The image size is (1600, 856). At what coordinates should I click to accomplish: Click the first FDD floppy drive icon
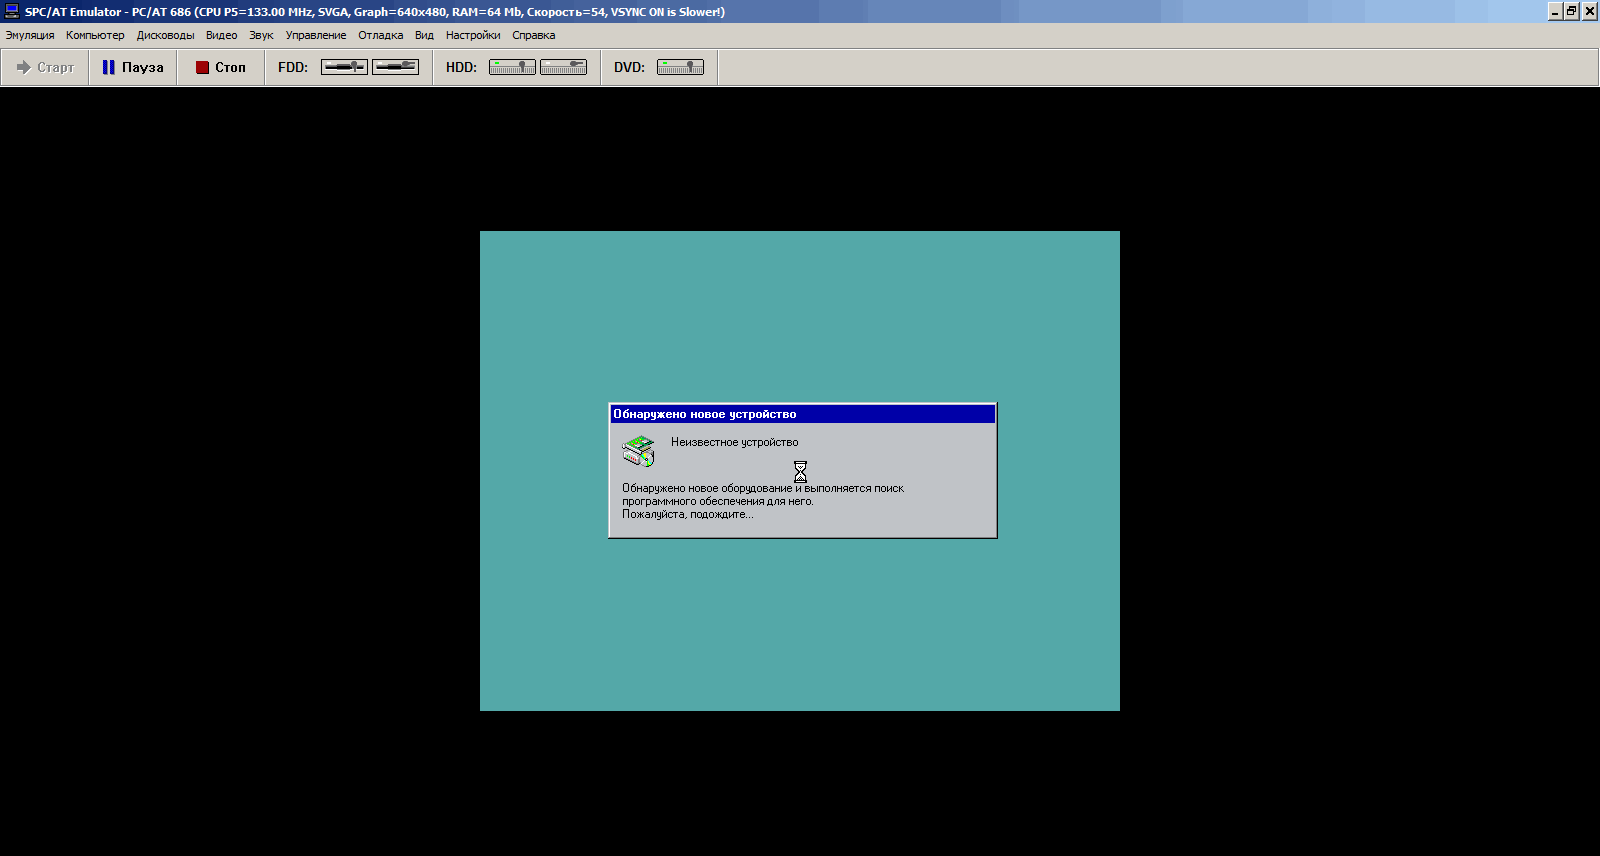[344, 67]
